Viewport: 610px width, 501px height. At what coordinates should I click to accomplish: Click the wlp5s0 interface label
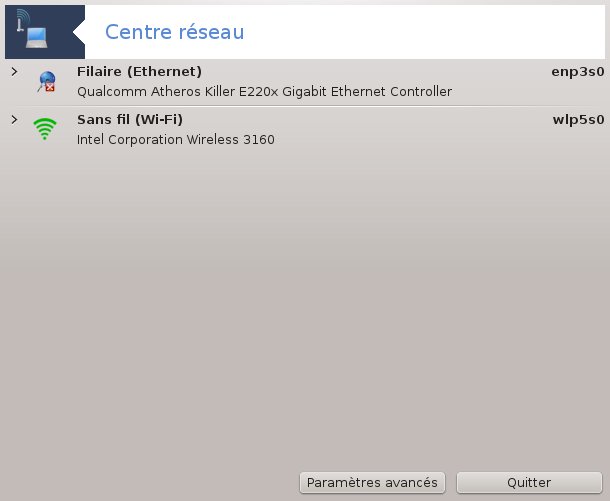point(578,120)
